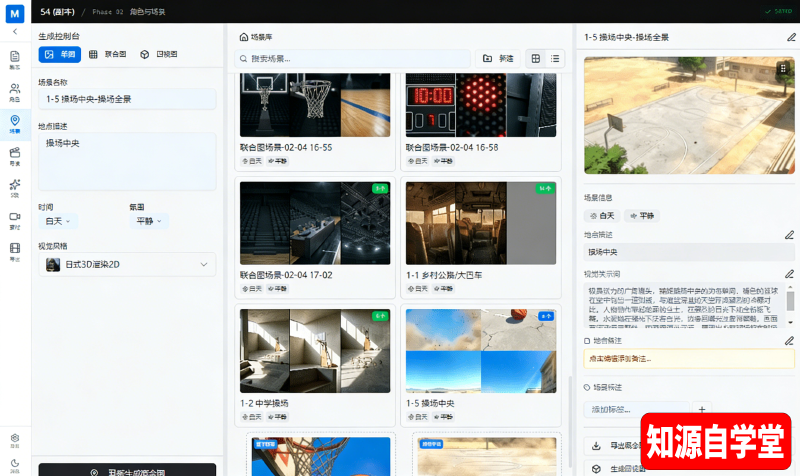Screen dimensions: 800x476
Task: Click the 54 (剧本) project title in top bar
Action: [x=57, y=12]
